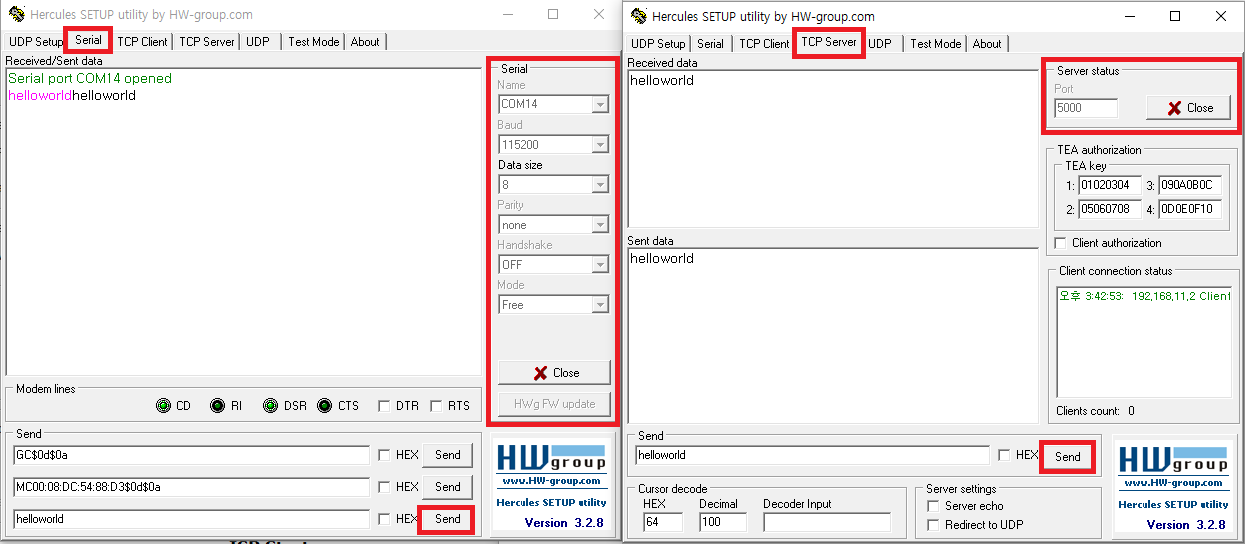Open the Handshake dropdown
The image size is (1245, 544).
600,264
